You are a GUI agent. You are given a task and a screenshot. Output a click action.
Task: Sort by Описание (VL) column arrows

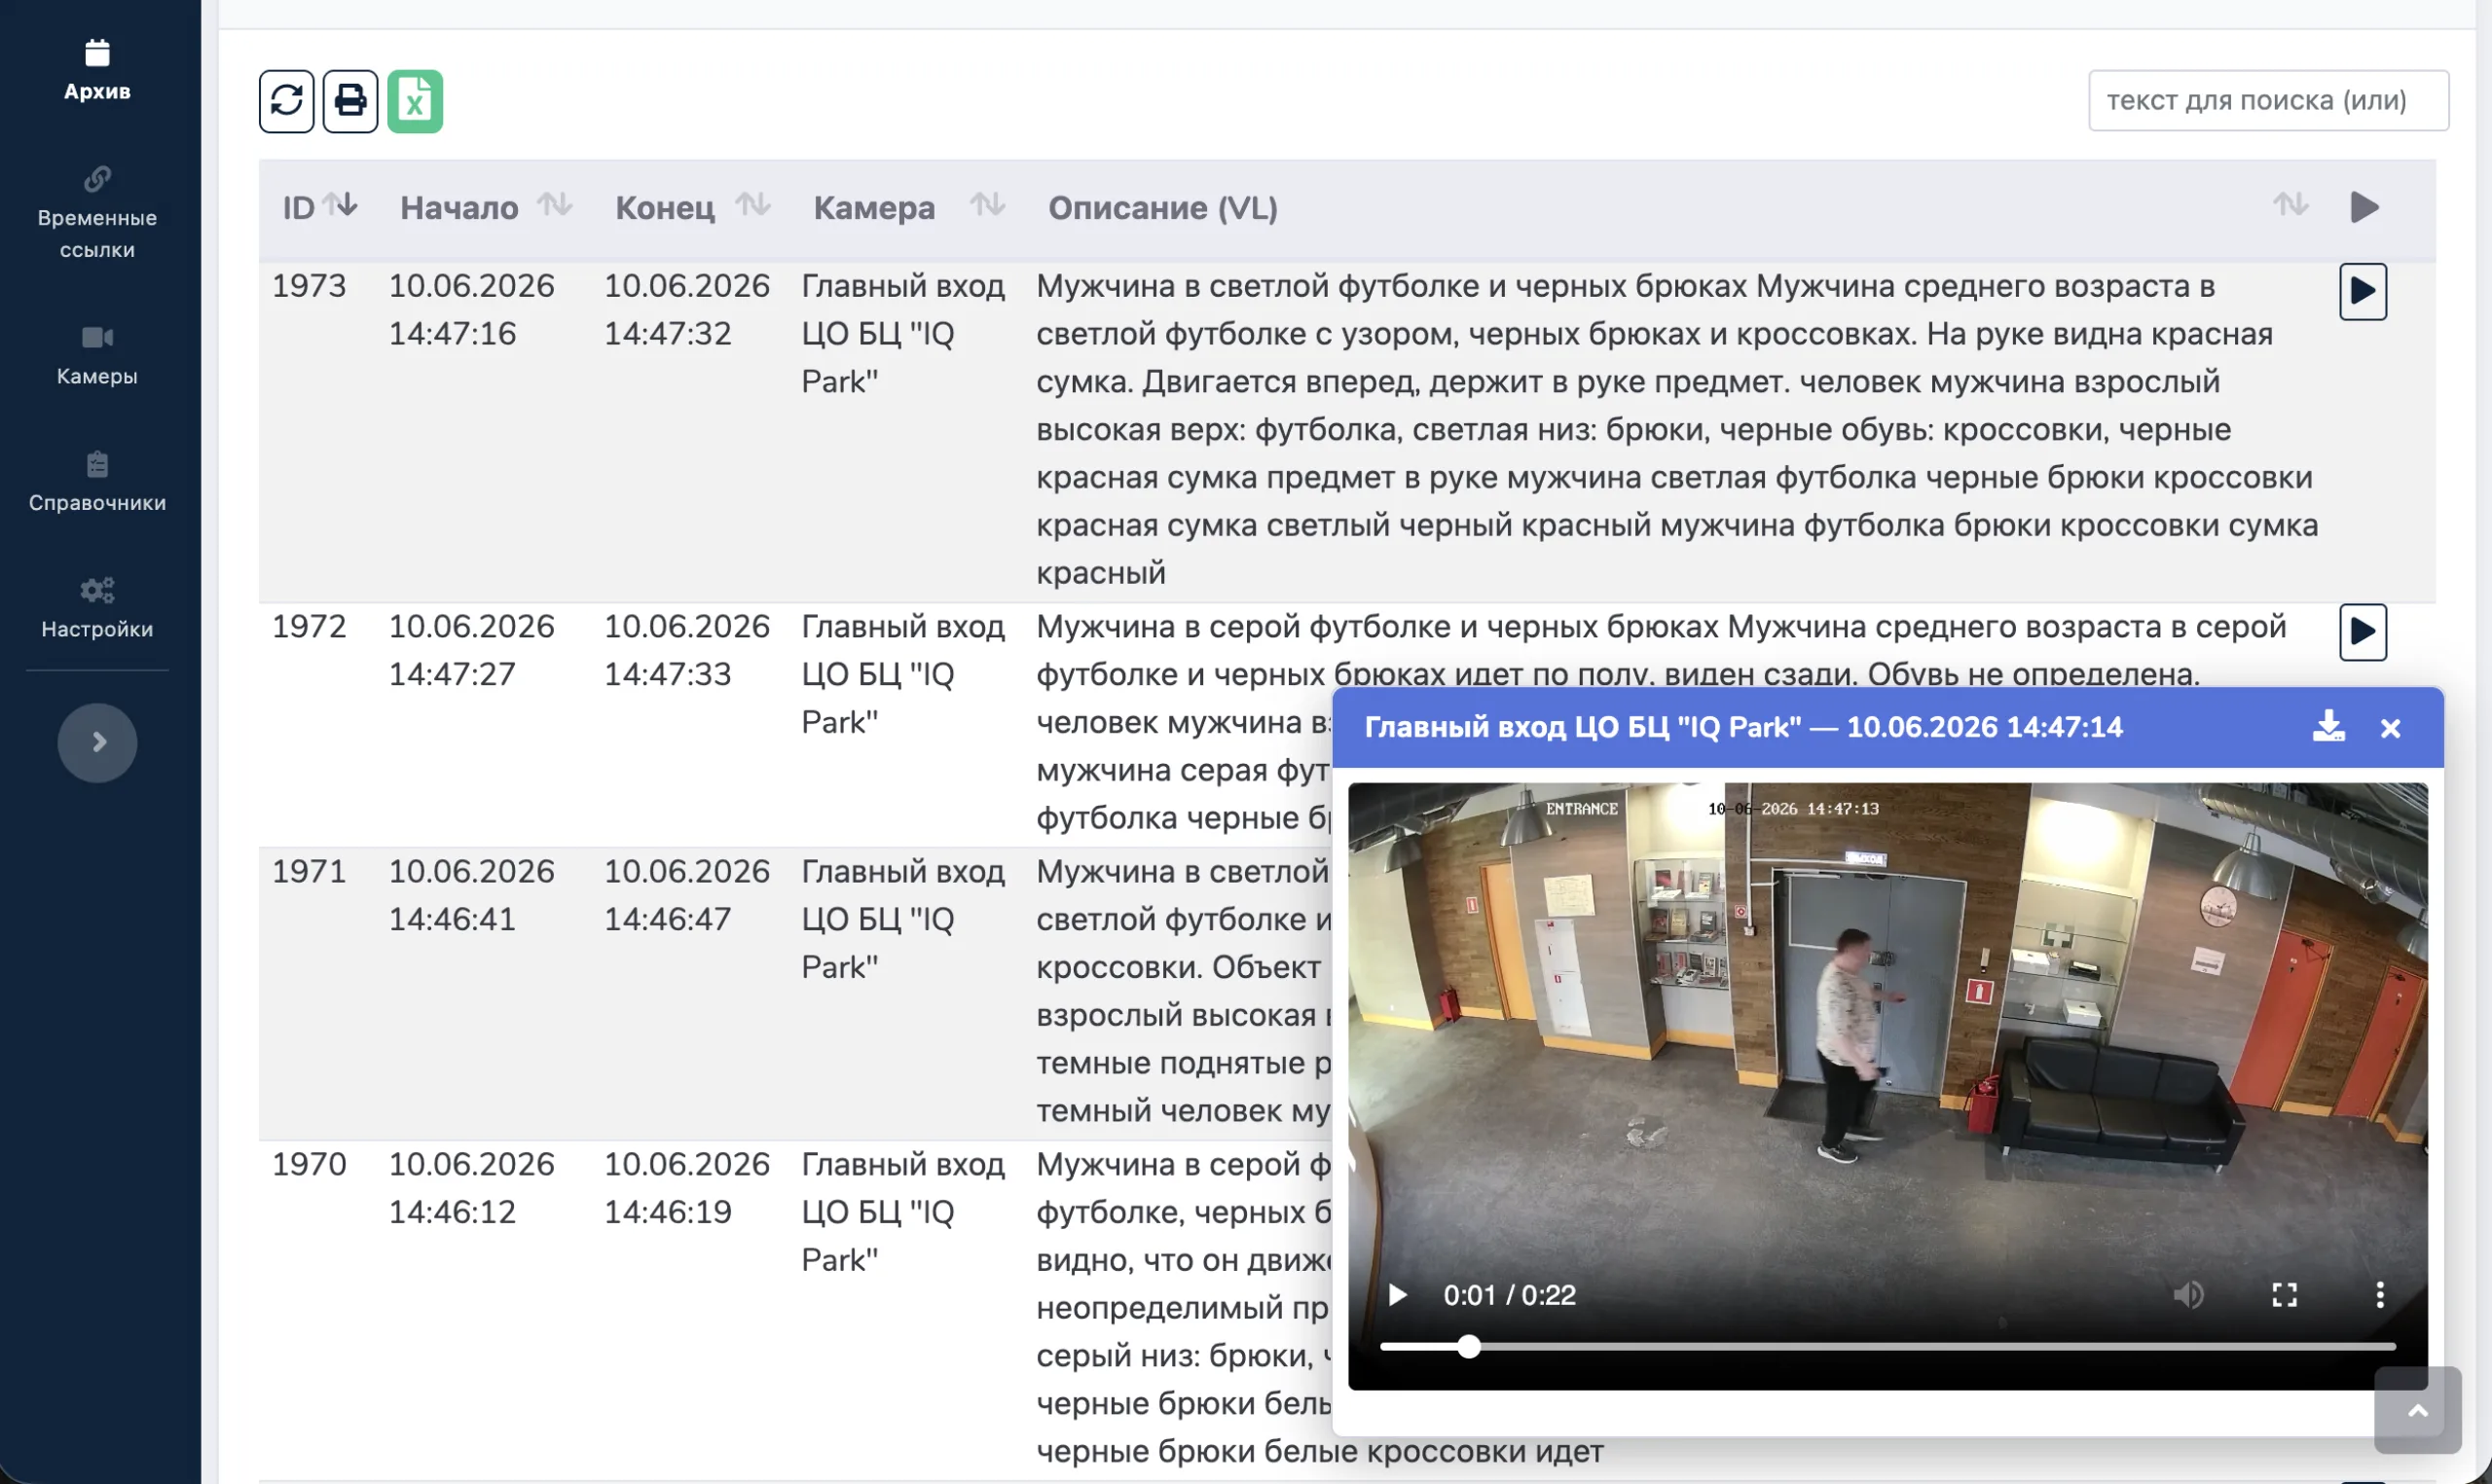(x=2291, y=205)
